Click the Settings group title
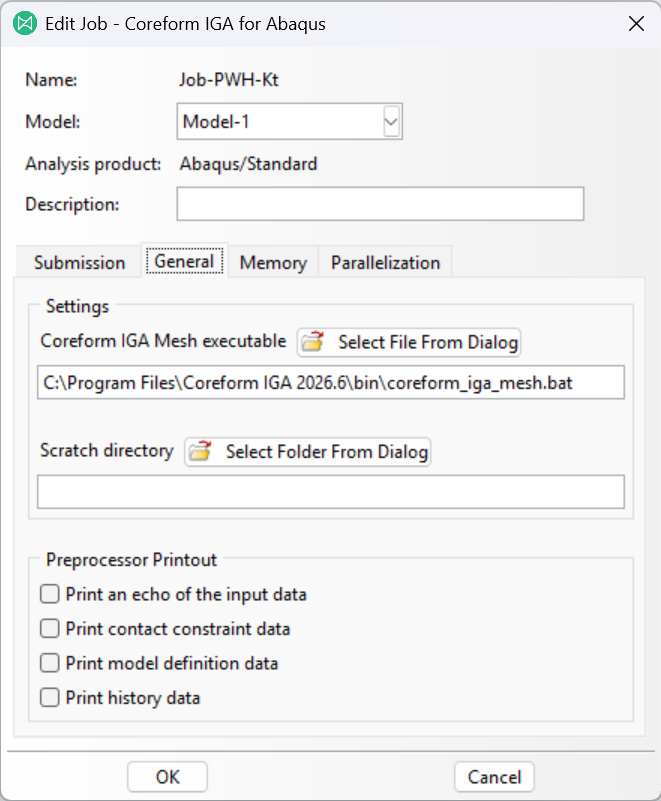 point(78,307)
